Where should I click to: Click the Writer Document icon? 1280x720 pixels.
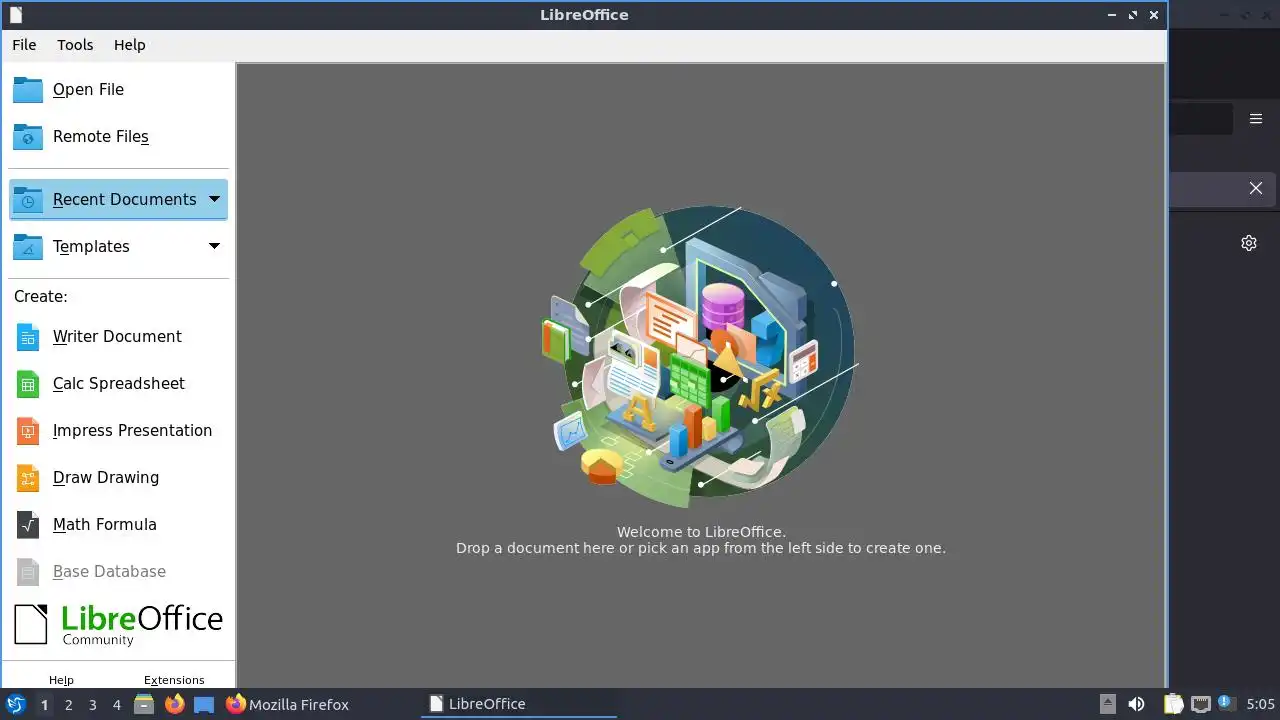click(28, 337)
